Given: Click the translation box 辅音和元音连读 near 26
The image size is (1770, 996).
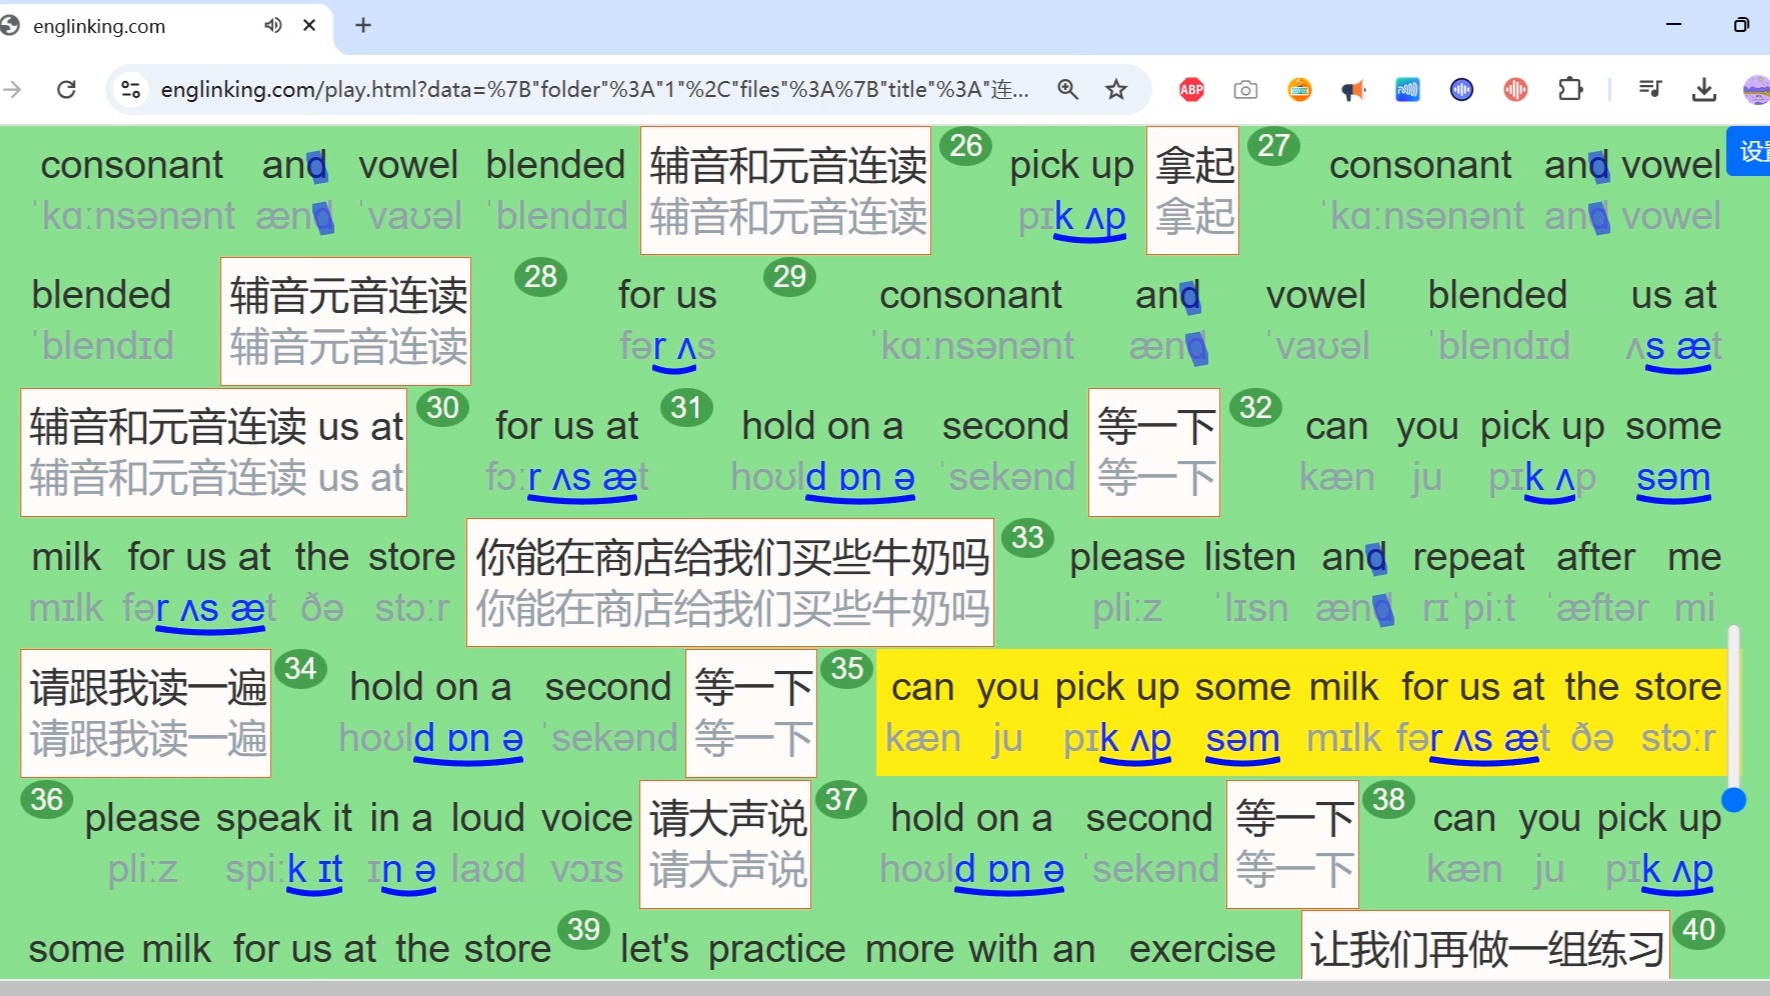Looking at the screenshot, I should pos(786,190).
